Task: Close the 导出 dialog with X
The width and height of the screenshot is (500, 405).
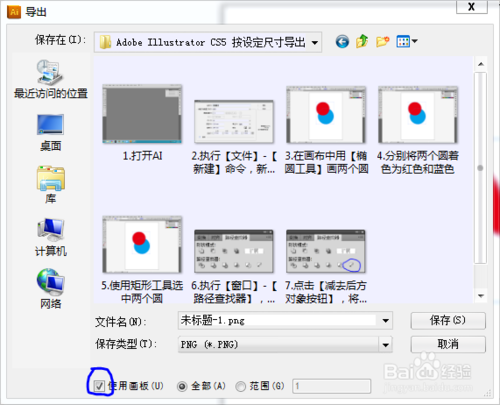Action: point(472,7)
